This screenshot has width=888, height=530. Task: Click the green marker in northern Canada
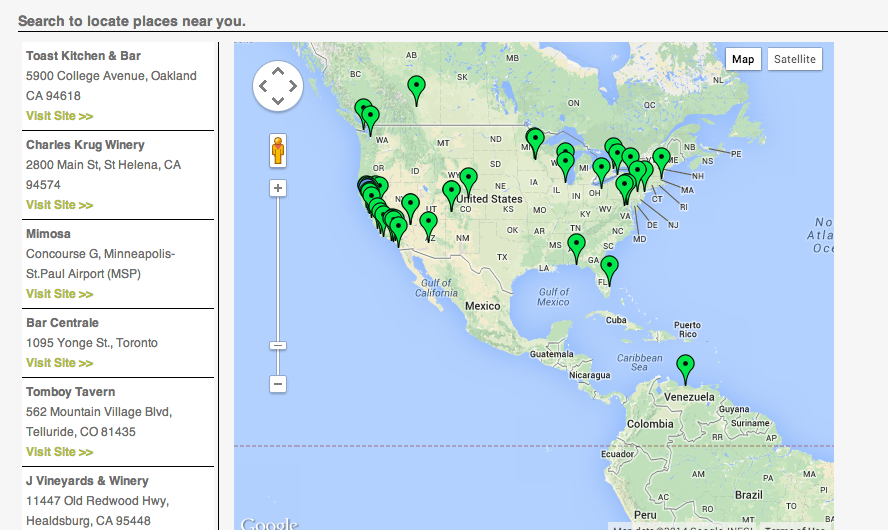click(x=417, y=89)
